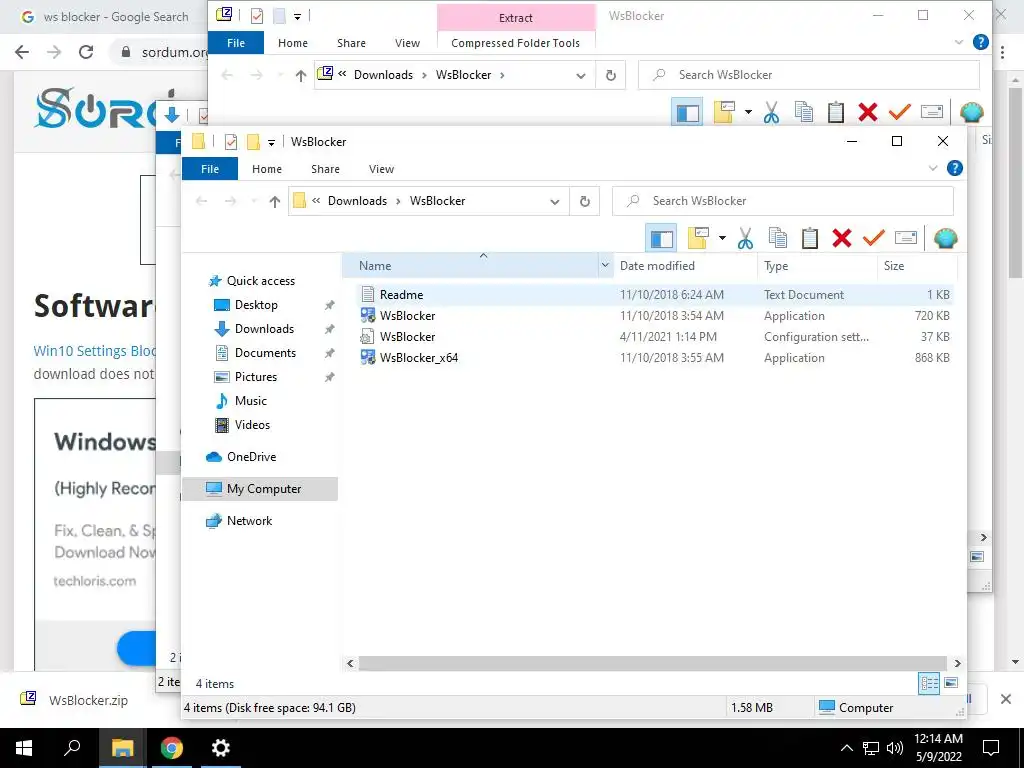Expand address dropdown in back Extract window
1024x768 pixels.
coord(581,76)
